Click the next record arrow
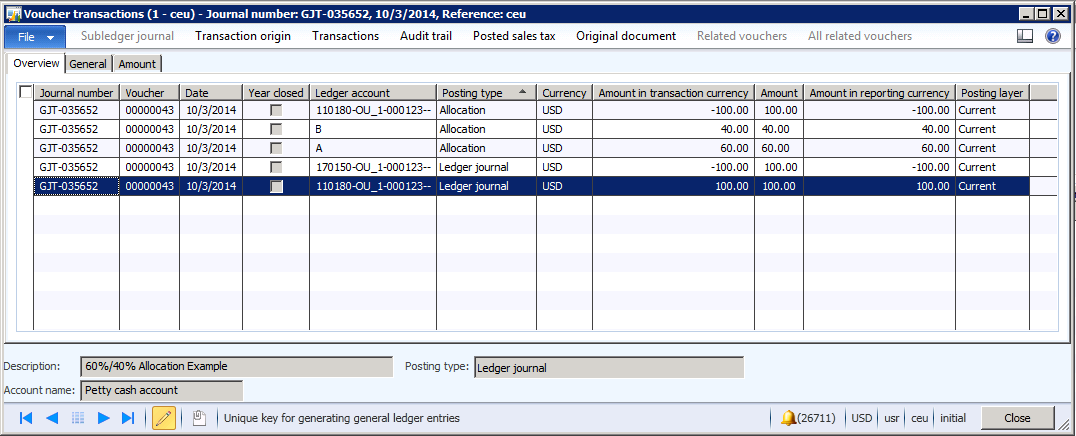Screen dimensions: 1076x436 click(x=103, y=418)
